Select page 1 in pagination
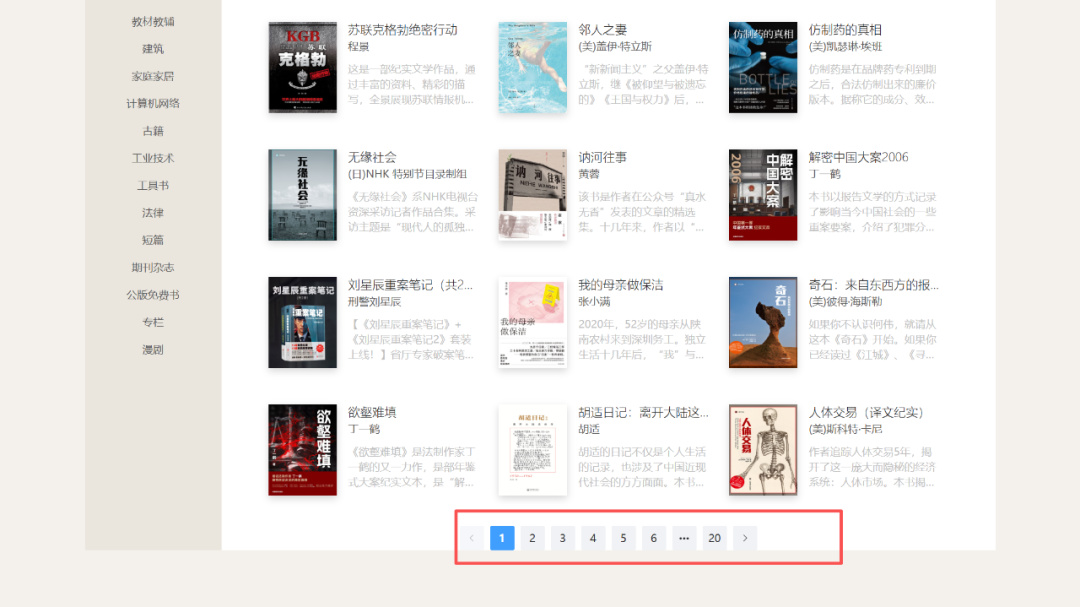Image resolution: width=1080 pixels, height=607 pixels. click(x=502, y=538)
